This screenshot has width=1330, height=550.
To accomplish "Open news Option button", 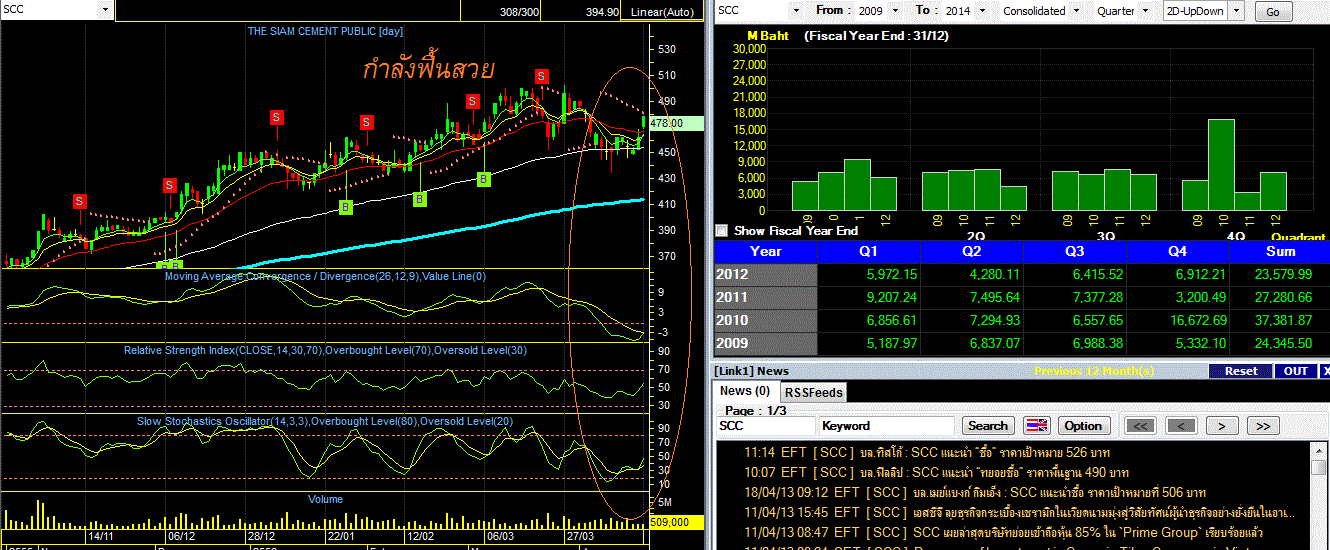I will pos(1082,425).
